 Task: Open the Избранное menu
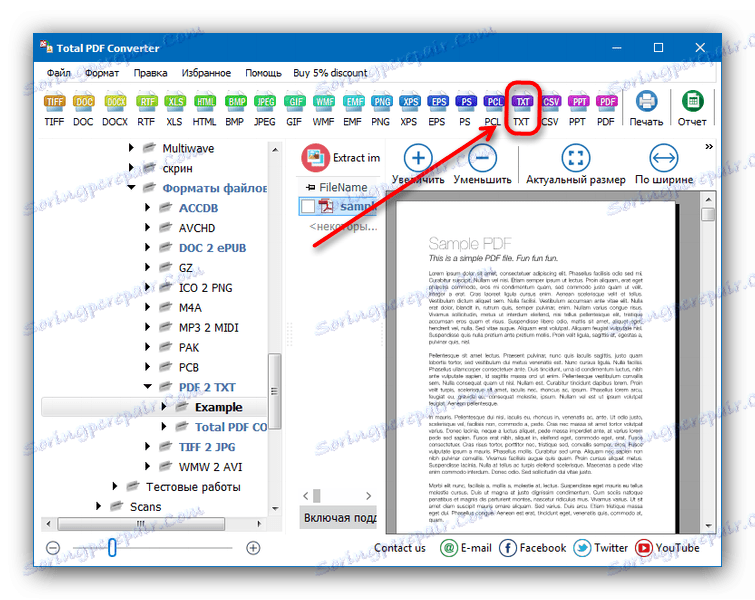(x=206, y=73)
